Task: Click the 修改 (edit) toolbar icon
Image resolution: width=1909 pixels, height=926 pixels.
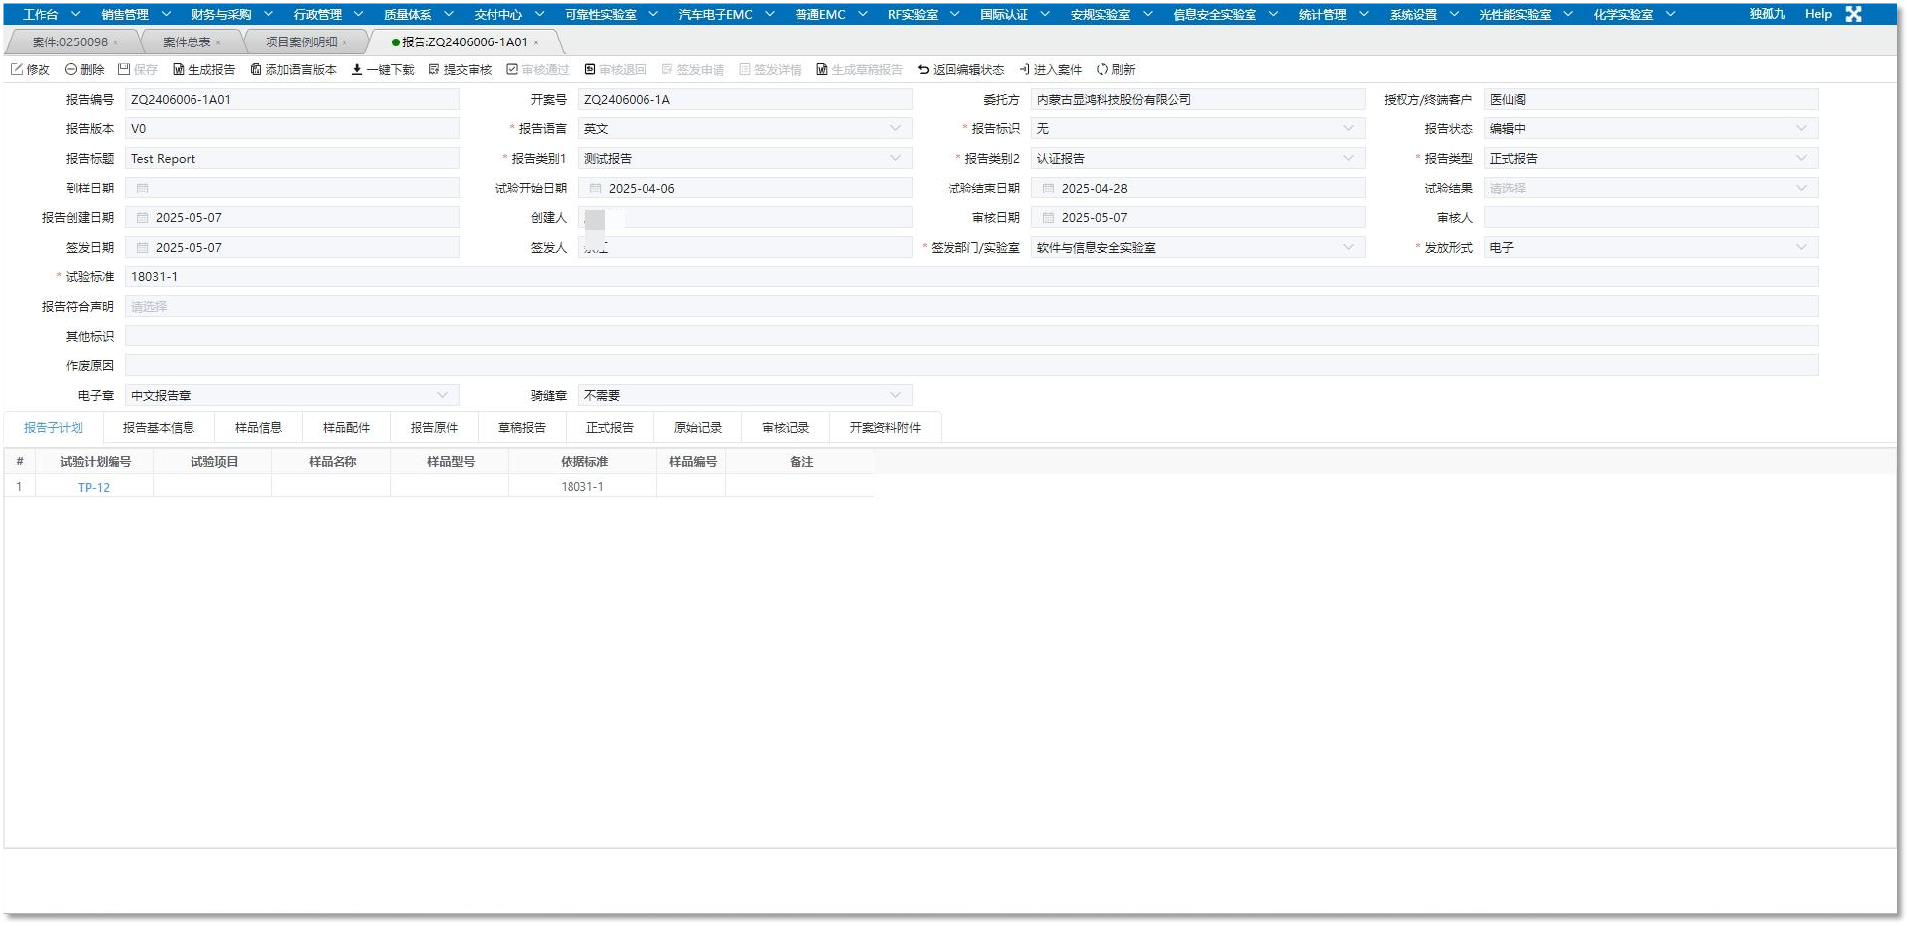Action: pos(17,69)
